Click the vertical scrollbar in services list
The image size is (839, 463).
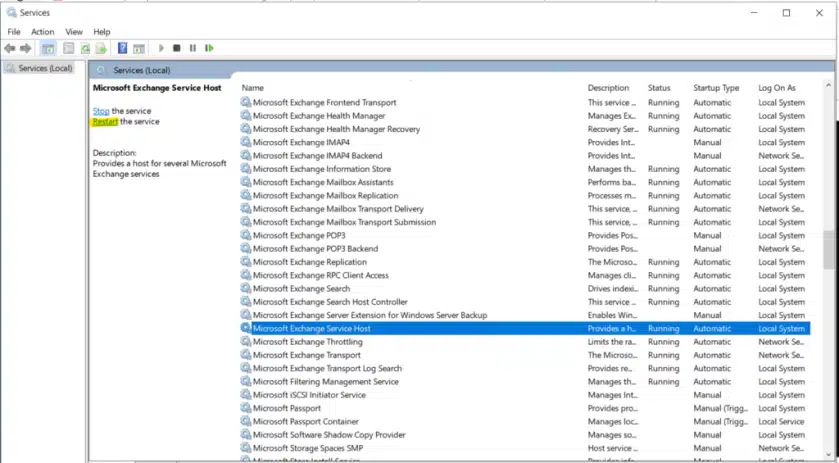click(830, 250)
